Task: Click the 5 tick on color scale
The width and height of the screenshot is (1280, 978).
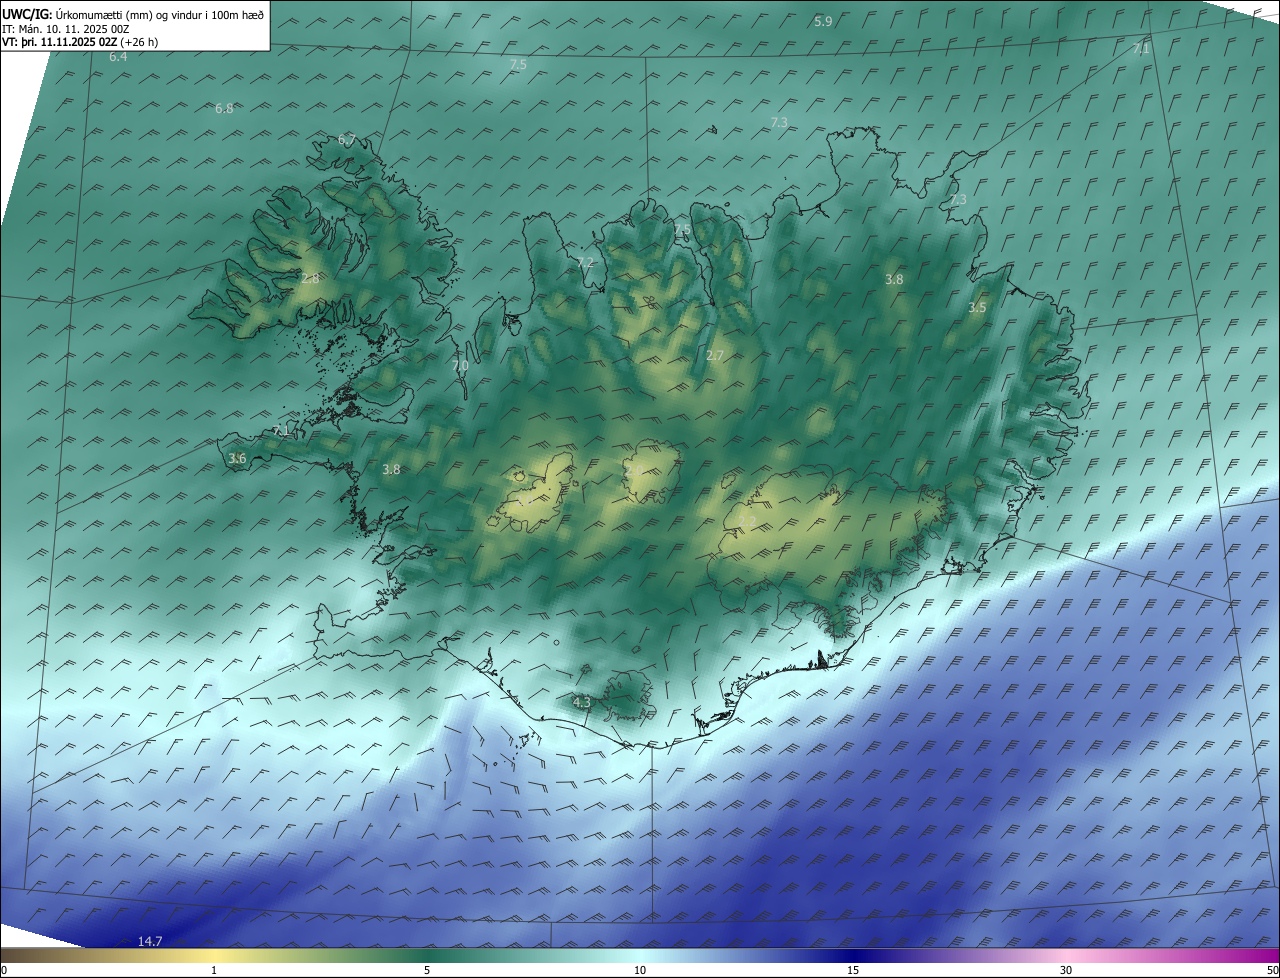Action: pos(427,970)
